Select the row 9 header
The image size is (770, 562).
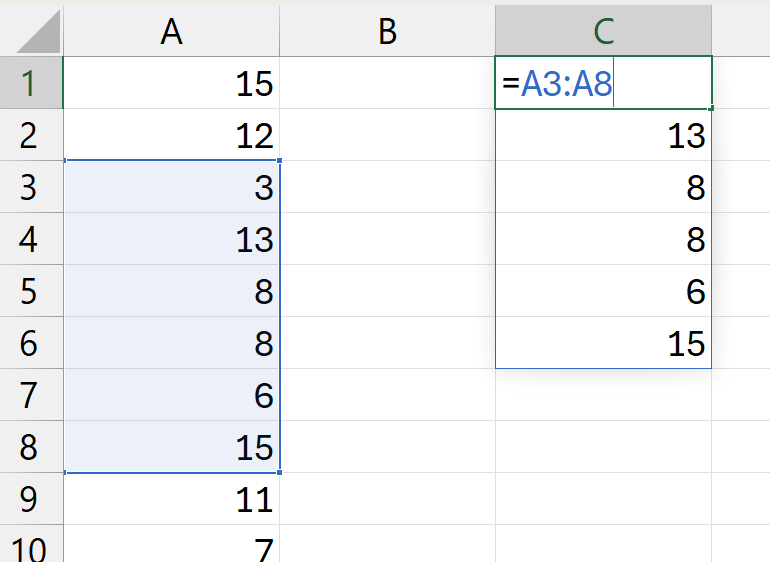tap(30, 499)
